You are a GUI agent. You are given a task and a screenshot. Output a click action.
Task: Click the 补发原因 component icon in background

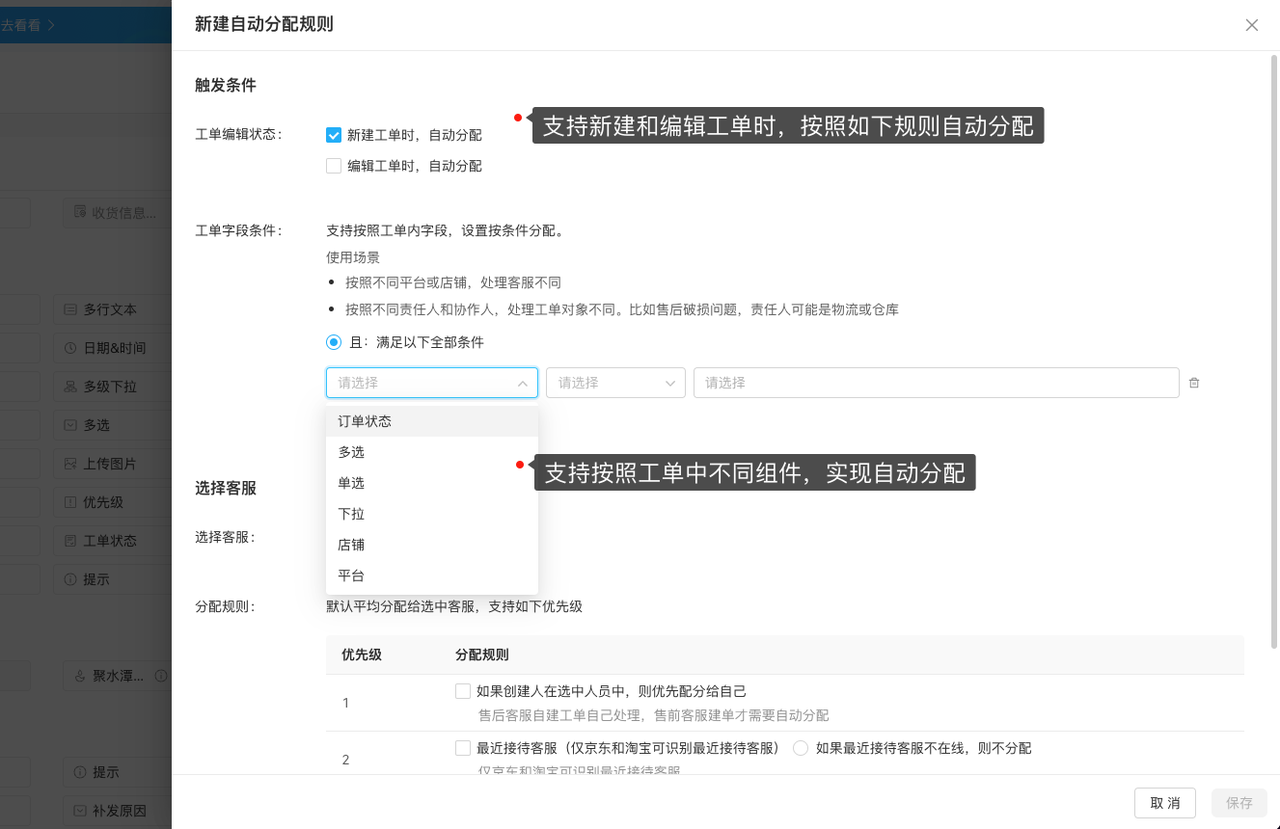(x=80, y=810)
